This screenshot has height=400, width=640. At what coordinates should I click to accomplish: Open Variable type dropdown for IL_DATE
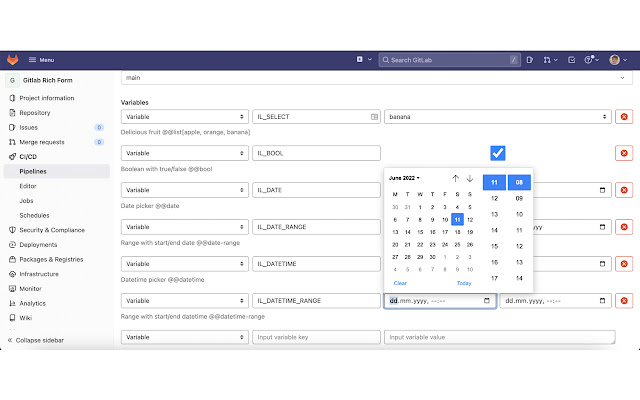184,190
